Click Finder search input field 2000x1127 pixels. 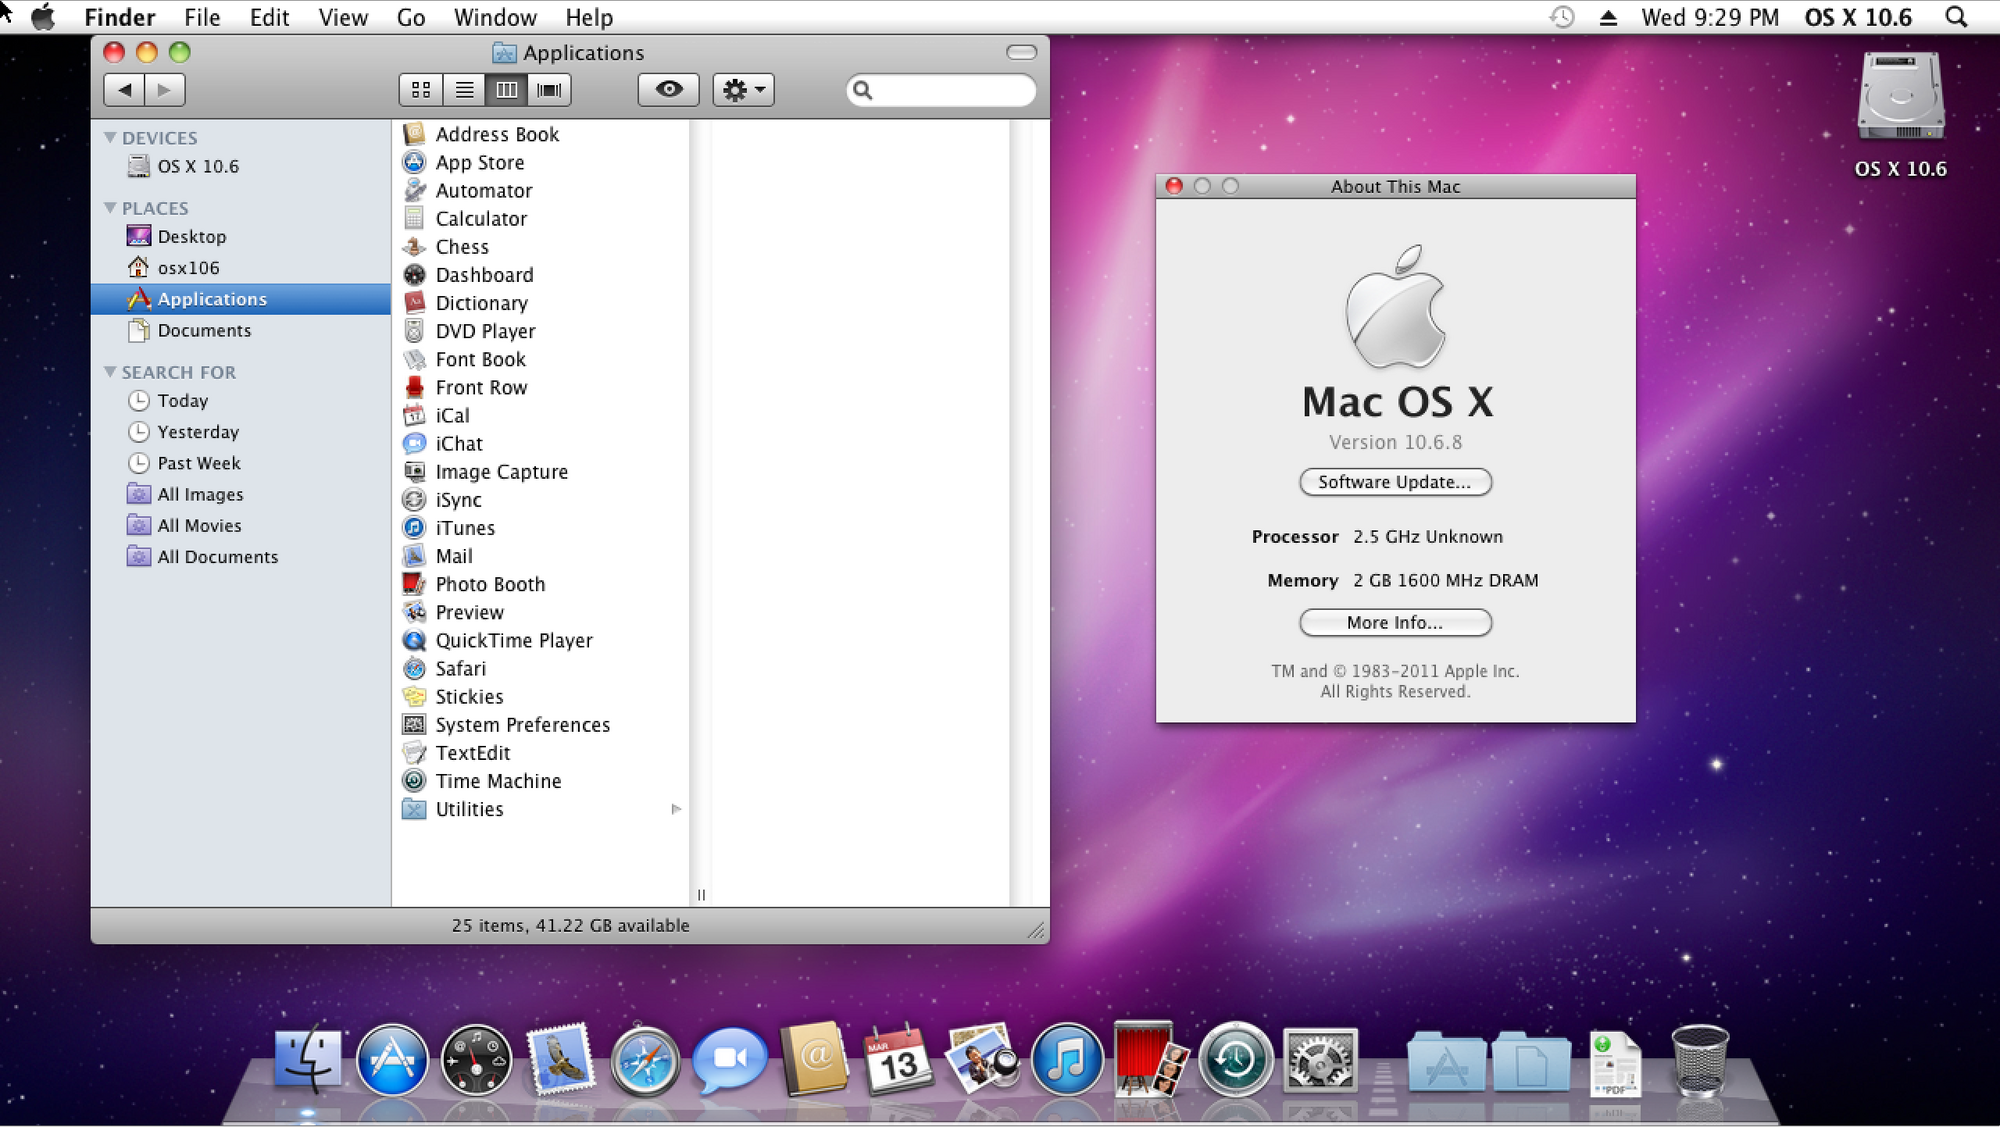click(941, 89)
